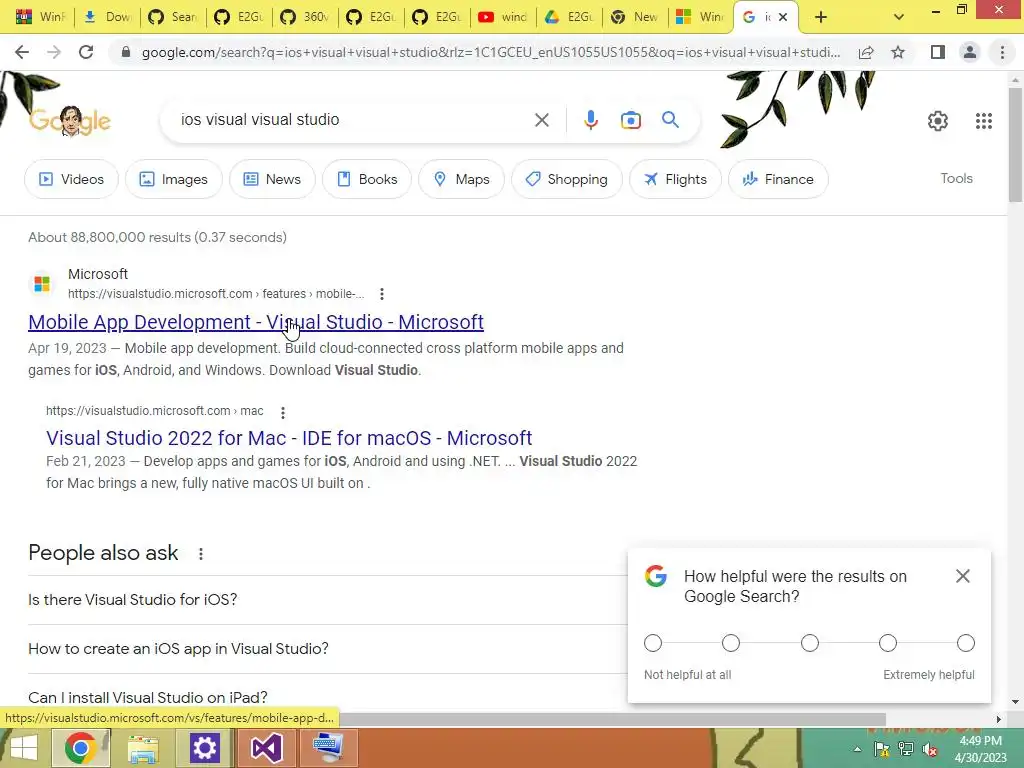Click the visualstudio.microsoft.com features URL breadcrumb
Viewport: 1024px width, 768px height.
216,294
